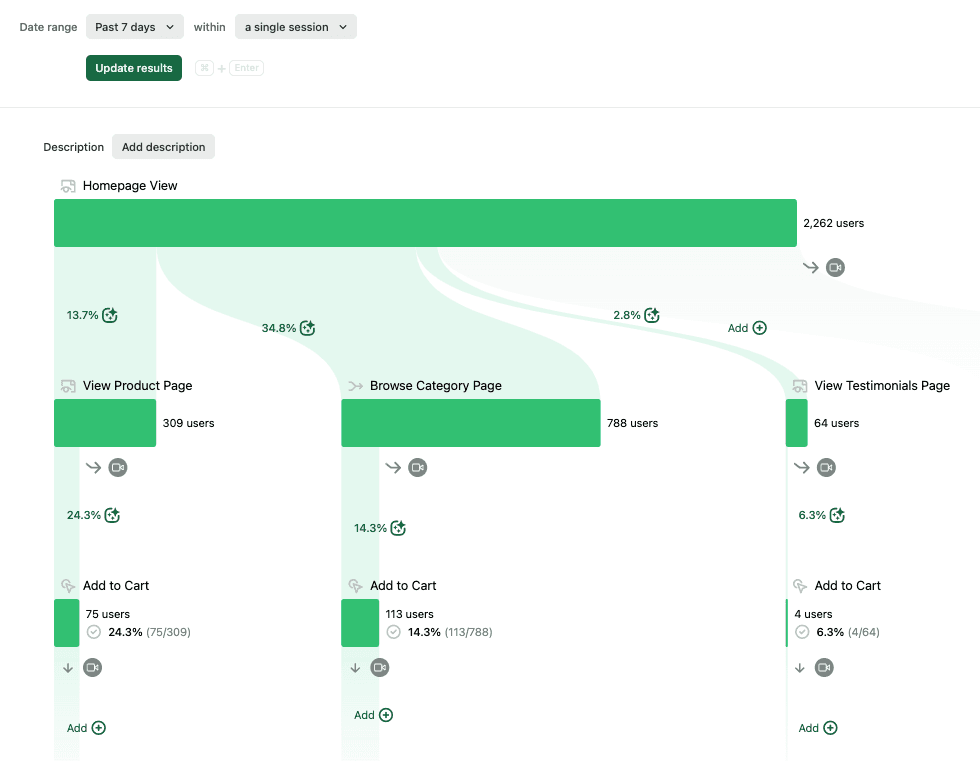This screenshot has height=761, width=980.
Task: Toggle the checkmark next to 6.3% (4/64)
Action: coord(802,631)
